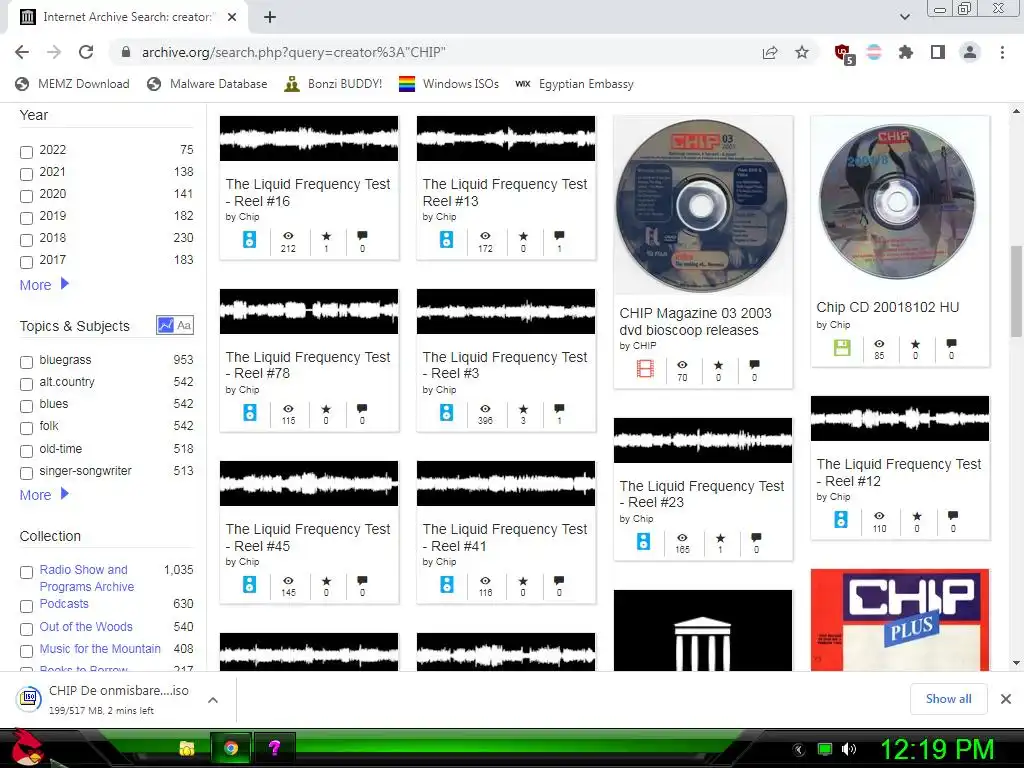
Task: Click the audio icon on Reel #41
Action: 447,584
